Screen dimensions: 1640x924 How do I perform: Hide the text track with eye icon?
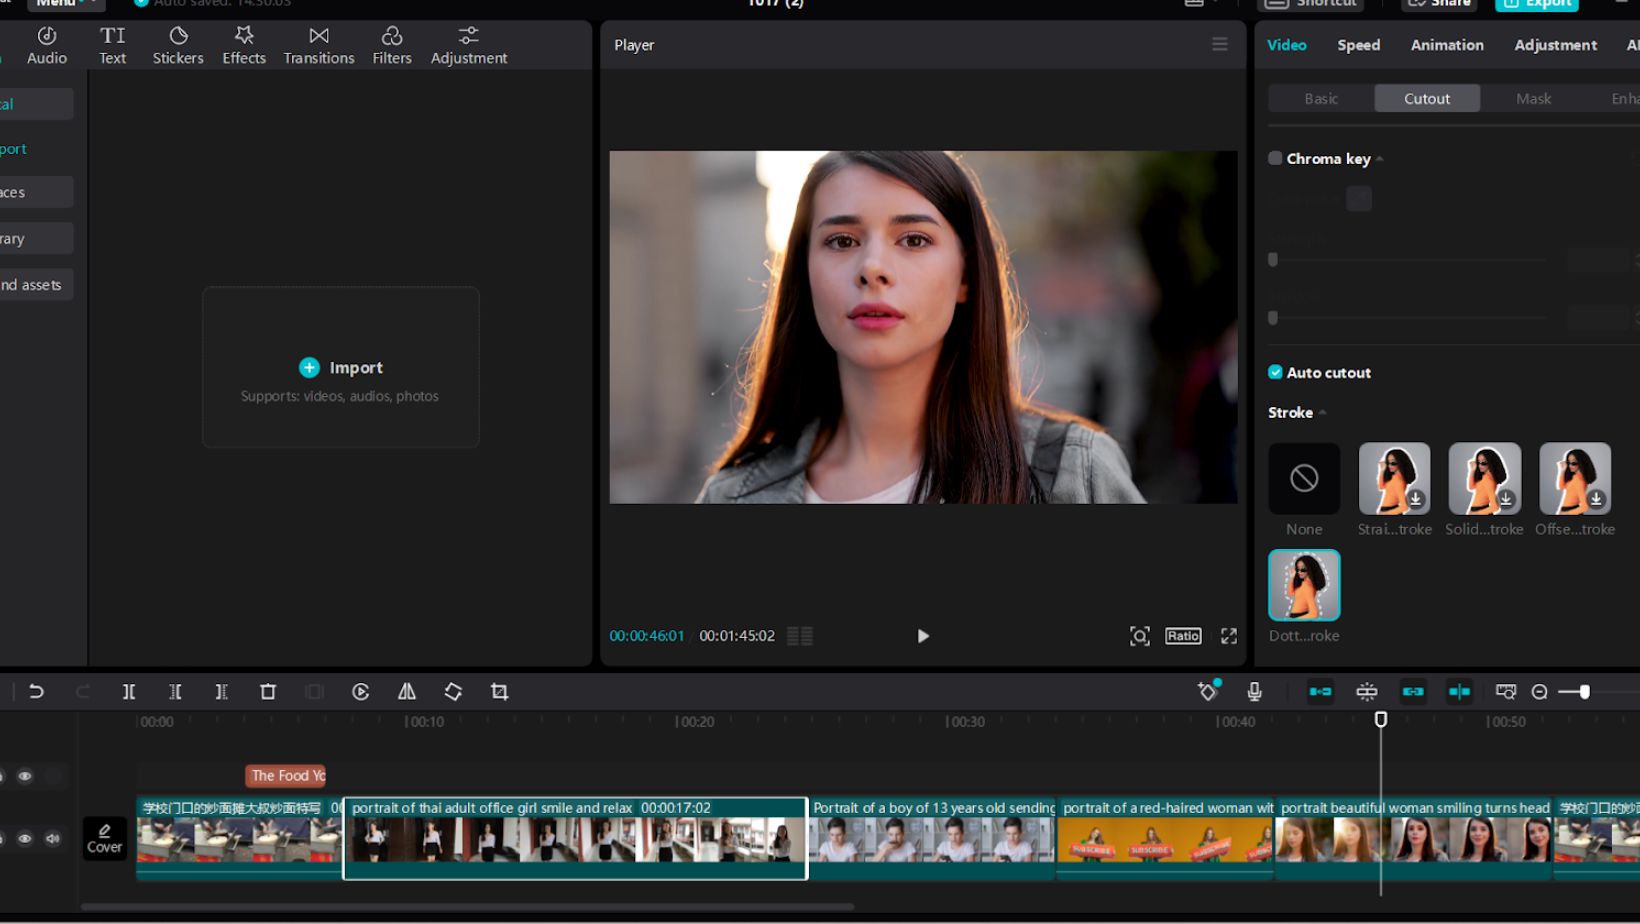point(25,776)
